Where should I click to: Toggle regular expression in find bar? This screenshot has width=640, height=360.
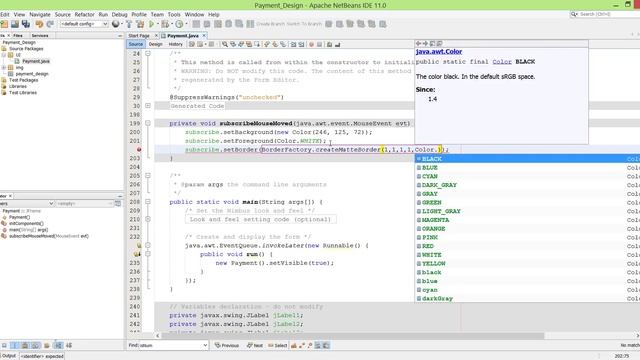coord(310,345)
